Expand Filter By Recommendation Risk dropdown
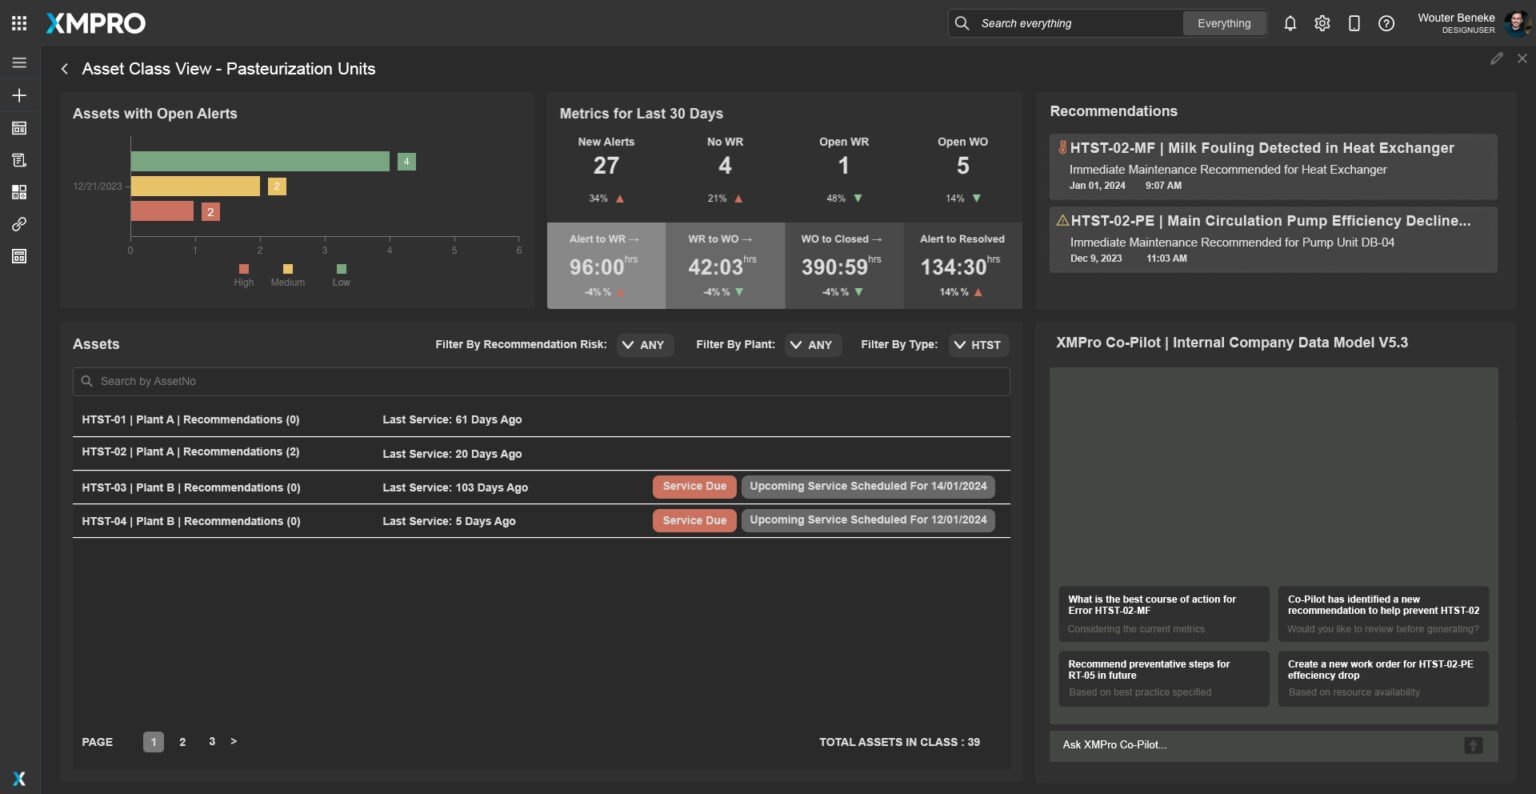This screenshot has height=794, width=1536. coord(643,345)
